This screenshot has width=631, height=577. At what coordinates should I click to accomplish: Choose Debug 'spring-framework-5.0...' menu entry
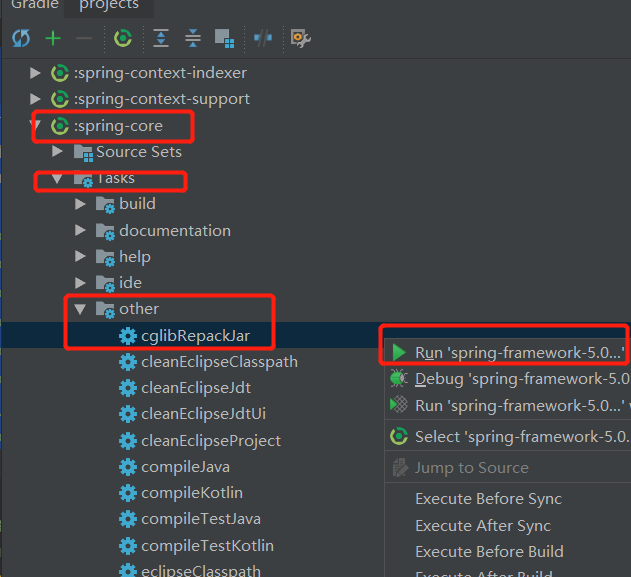tap(508, 379)
